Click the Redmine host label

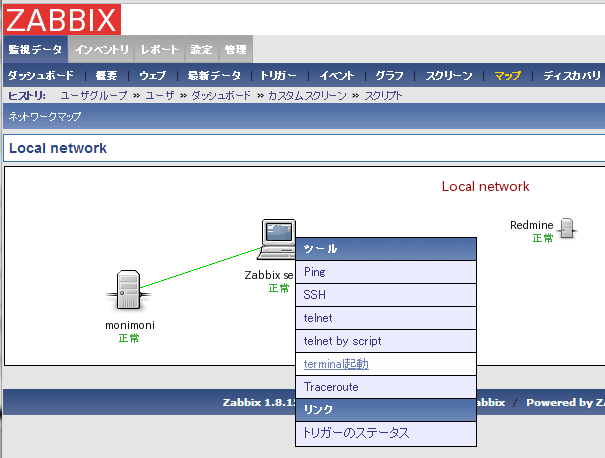pyautogui.click(x=532, y=225)
